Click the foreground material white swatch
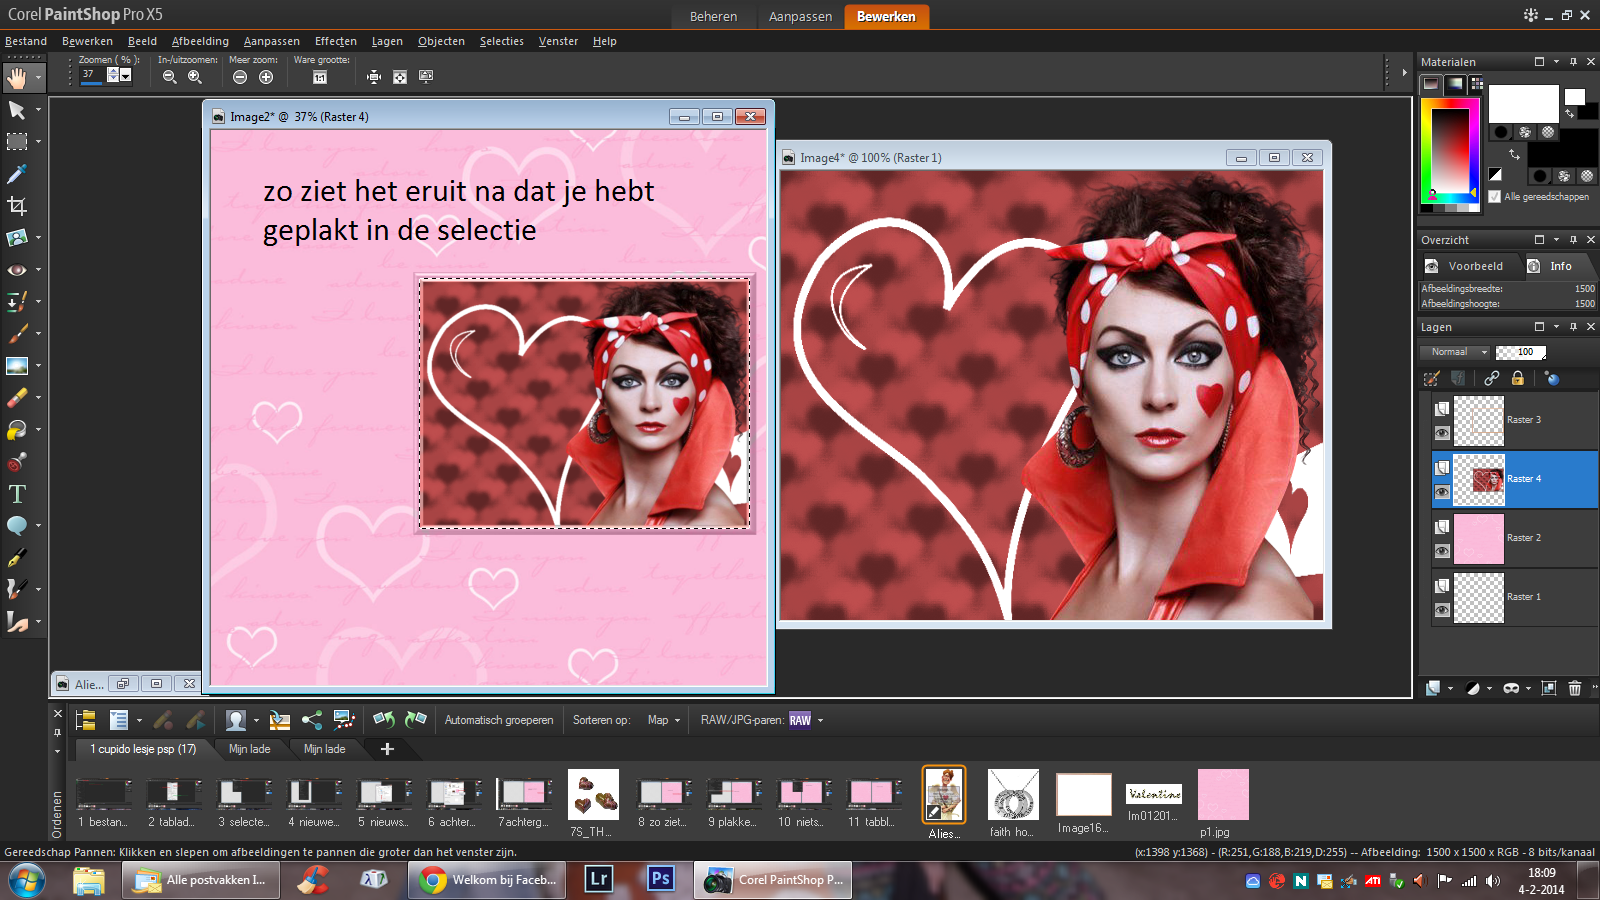The height and width of the screenshot is (900, 1600). [1523, 104]
